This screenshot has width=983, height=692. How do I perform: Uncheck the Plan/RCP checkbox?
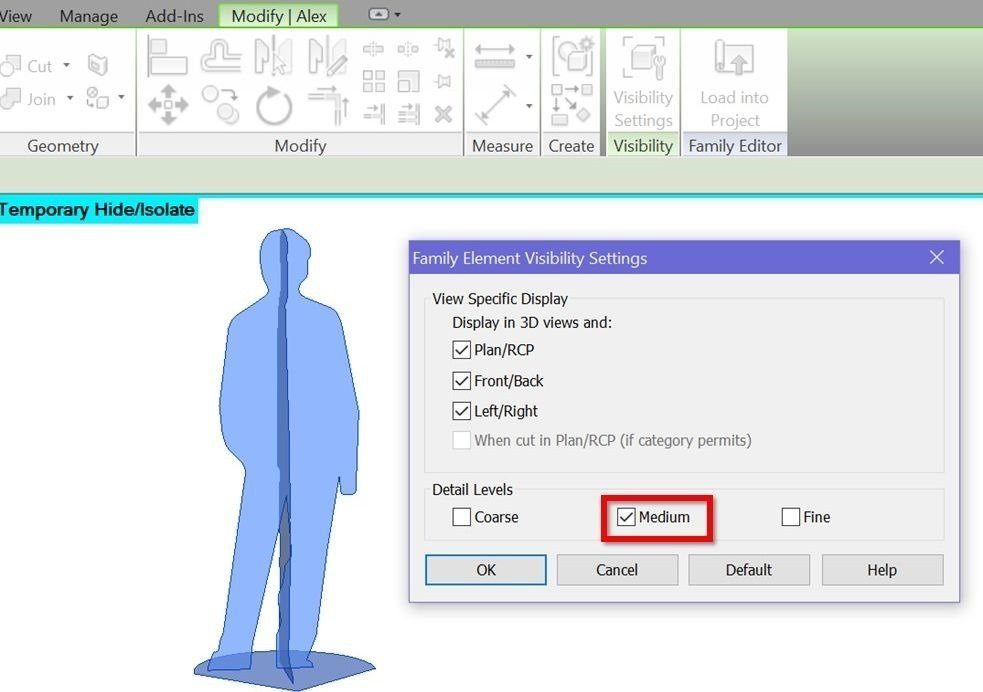461,350
